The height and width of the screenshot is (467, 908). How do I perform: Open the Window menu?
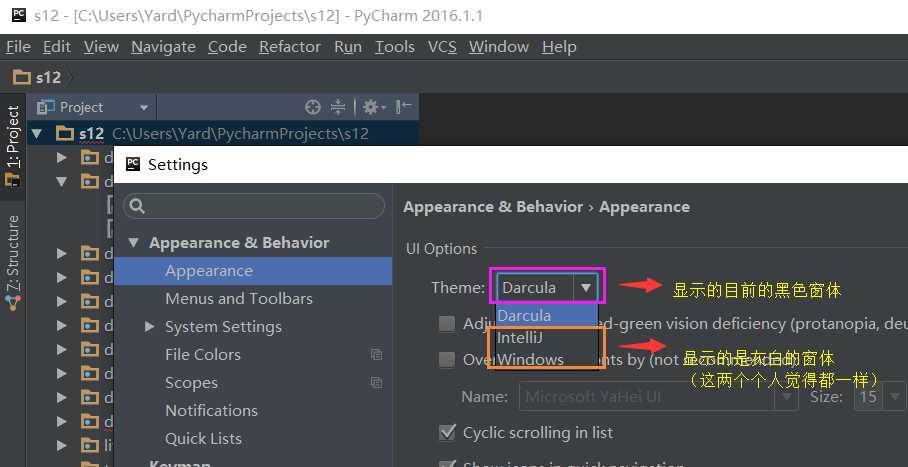(x=499, y=47)
